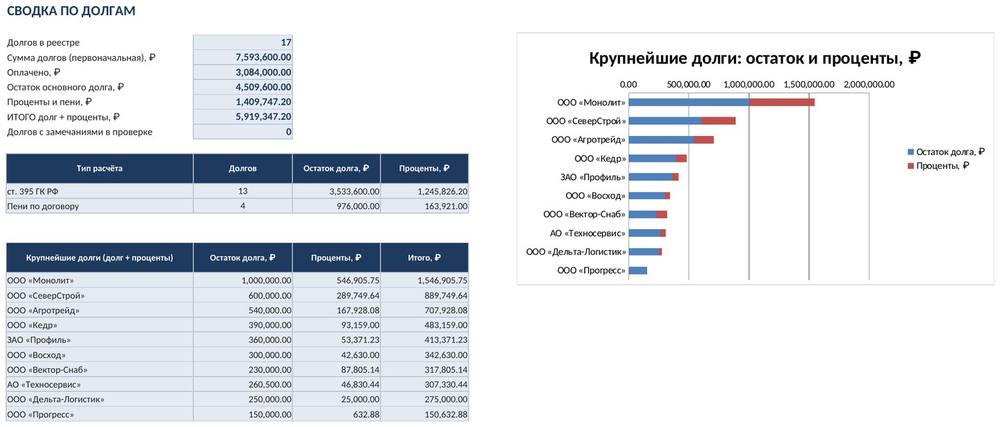The height and width of the screenshot is (427, 1000).
Task: Select the value 546,905.75
Action: point(337,280)
